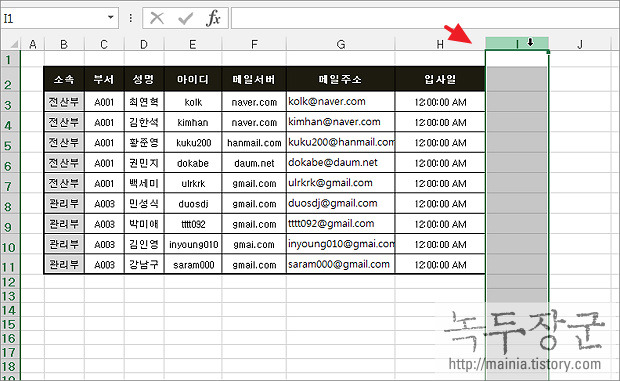Click the 아이디 cell with dokabe
This screenshot has height=381, width=620.
[x=193, y=163]
